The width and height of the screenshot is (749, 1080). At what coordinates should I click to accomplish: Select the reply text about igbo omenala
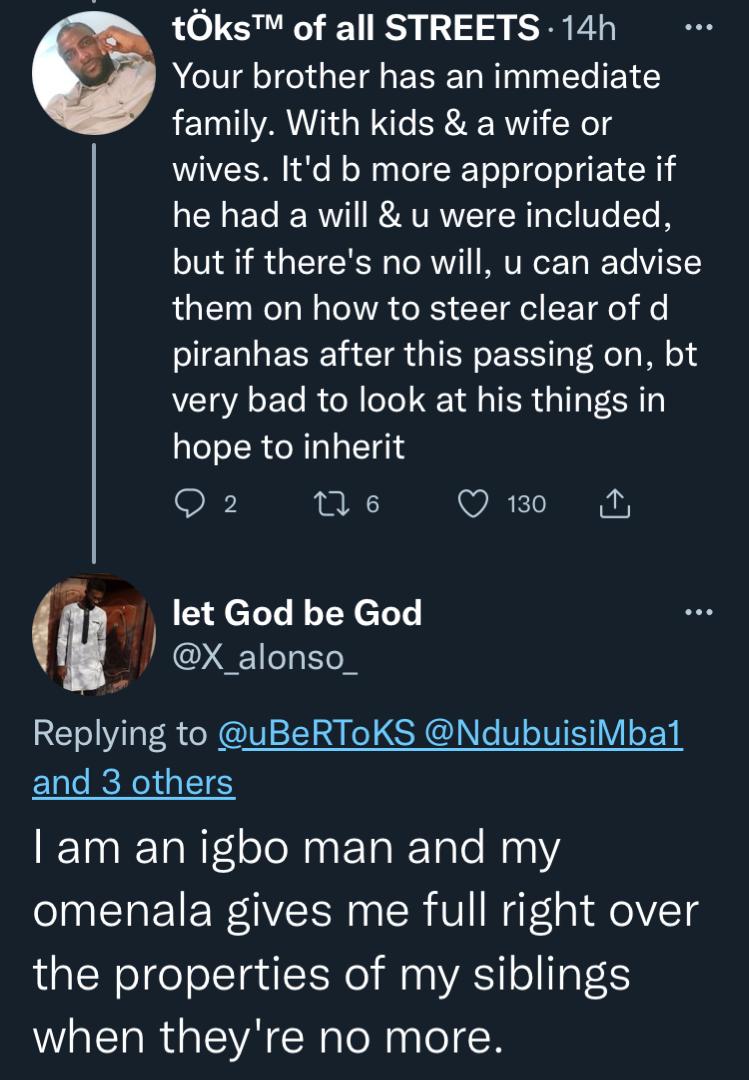point(365,945)
